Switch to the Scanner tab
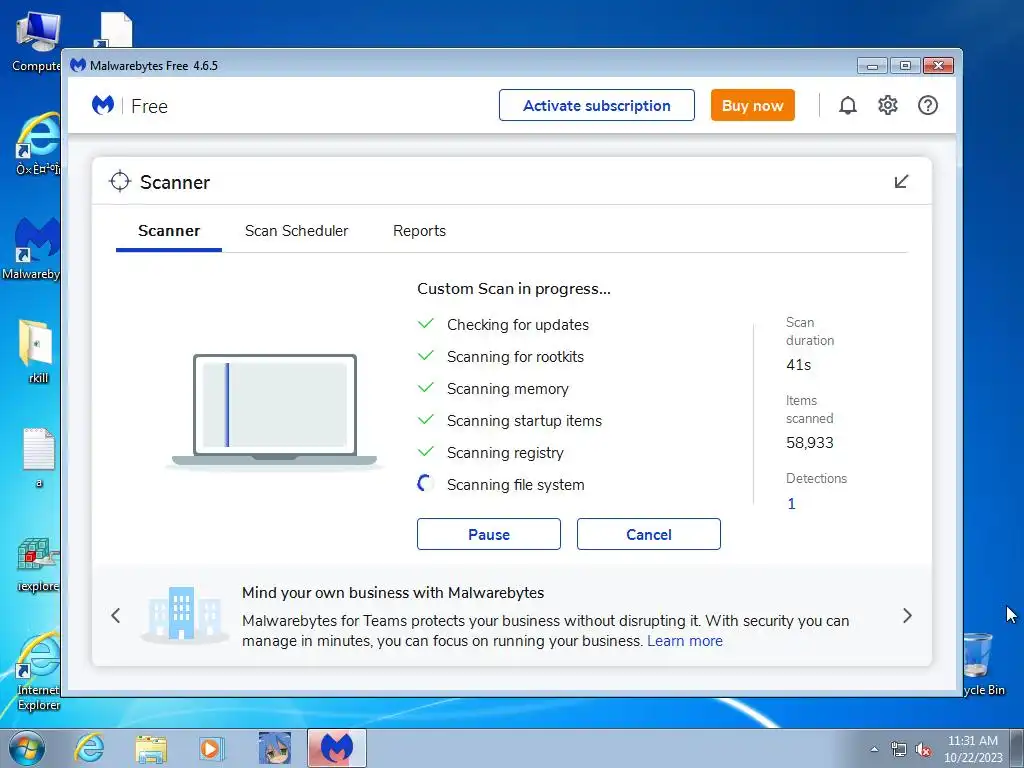Viewport: 1024px width, 768px height. coord(168,231)
